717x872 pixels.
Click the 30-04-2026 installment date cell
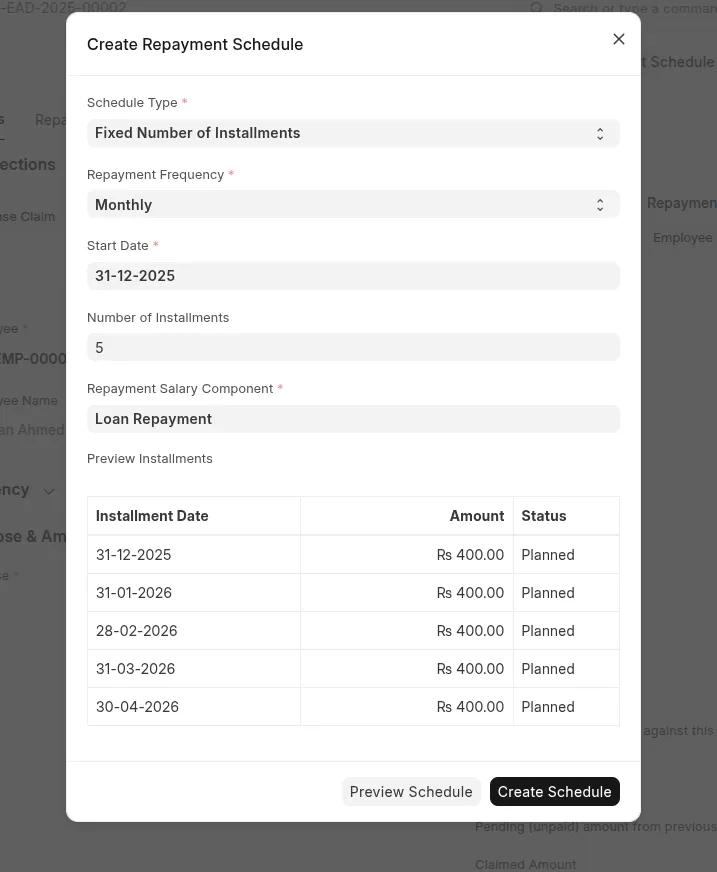[x=138, y=707]
